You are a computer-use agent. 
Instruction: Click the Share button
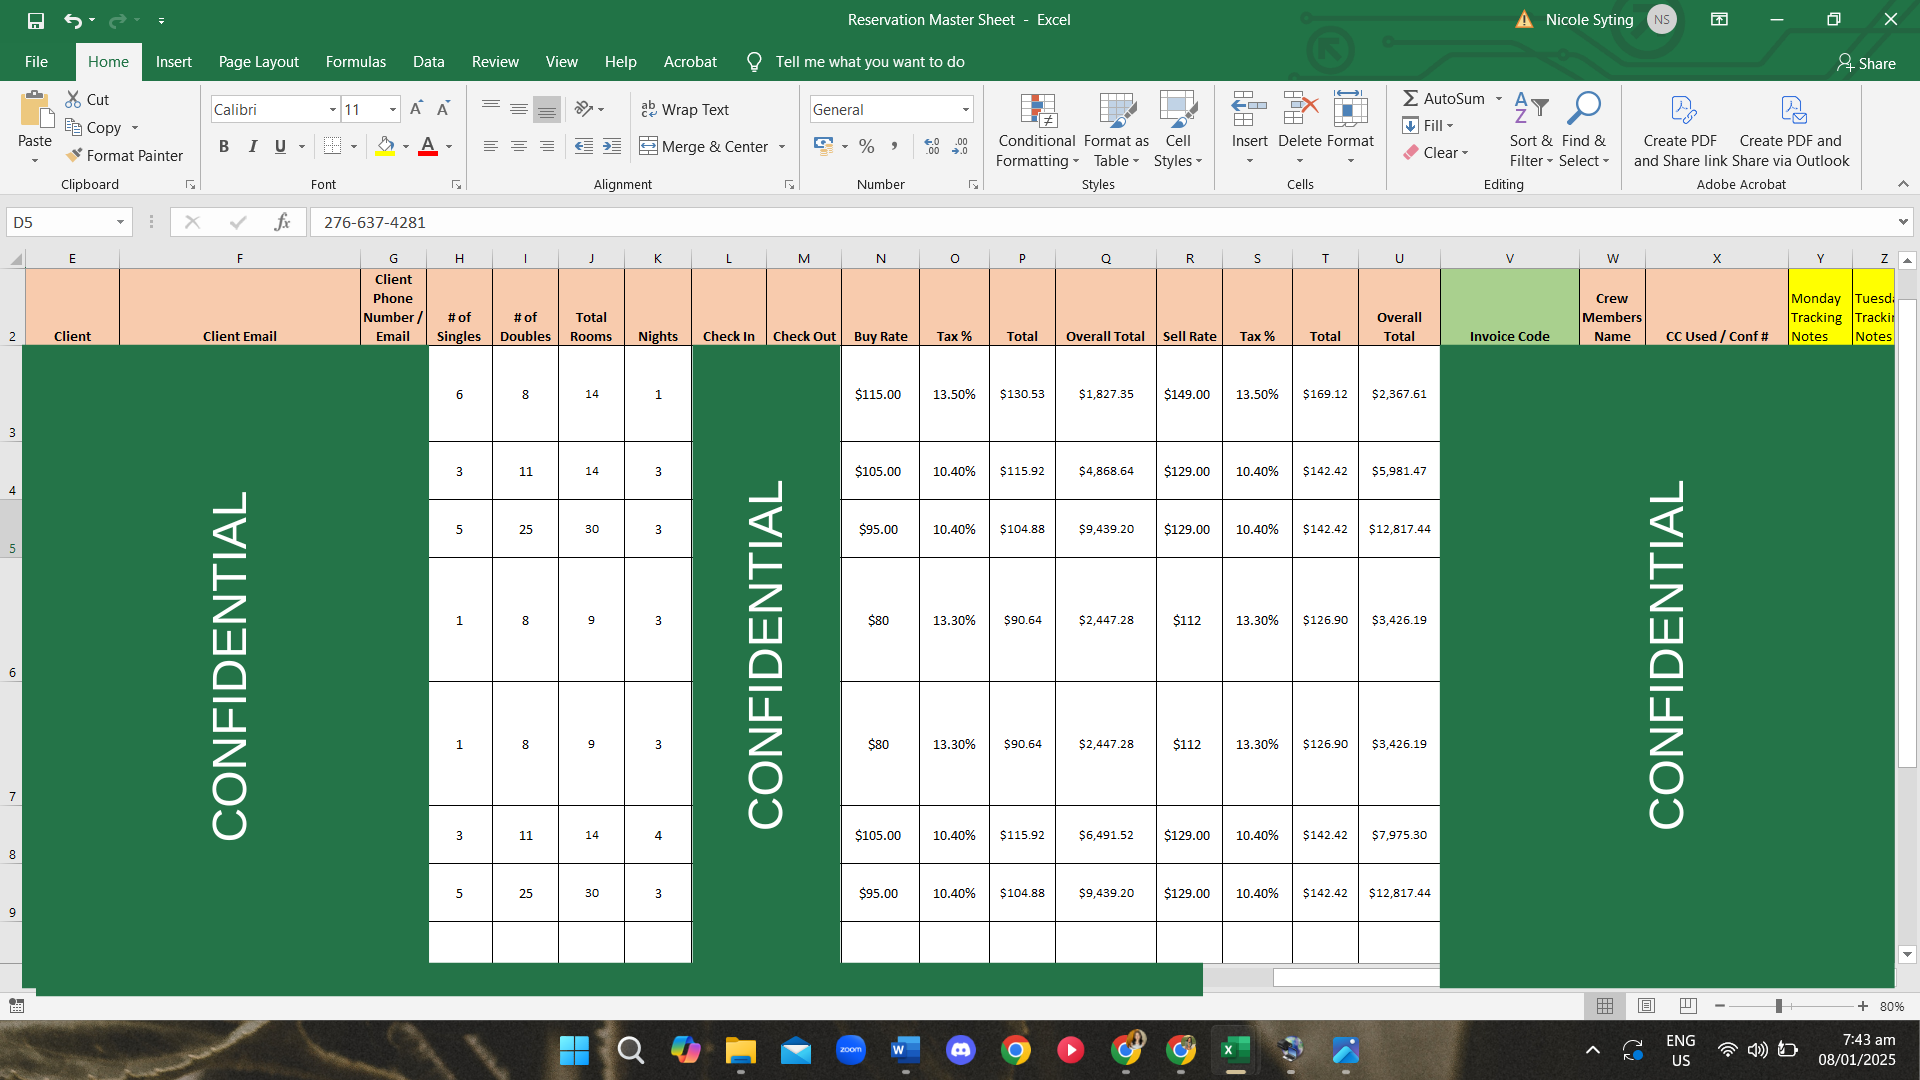pos(1866,63)
